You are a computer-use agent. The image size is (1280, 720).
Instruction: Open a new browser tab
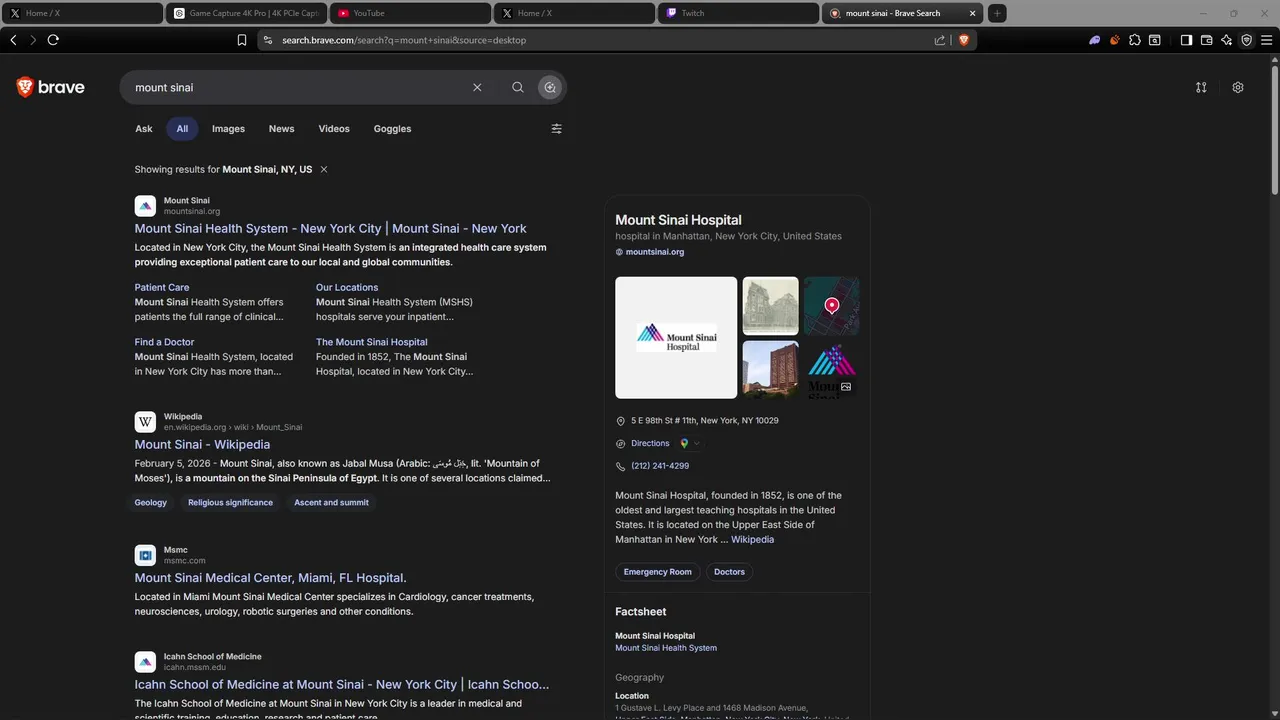(997, 13)
